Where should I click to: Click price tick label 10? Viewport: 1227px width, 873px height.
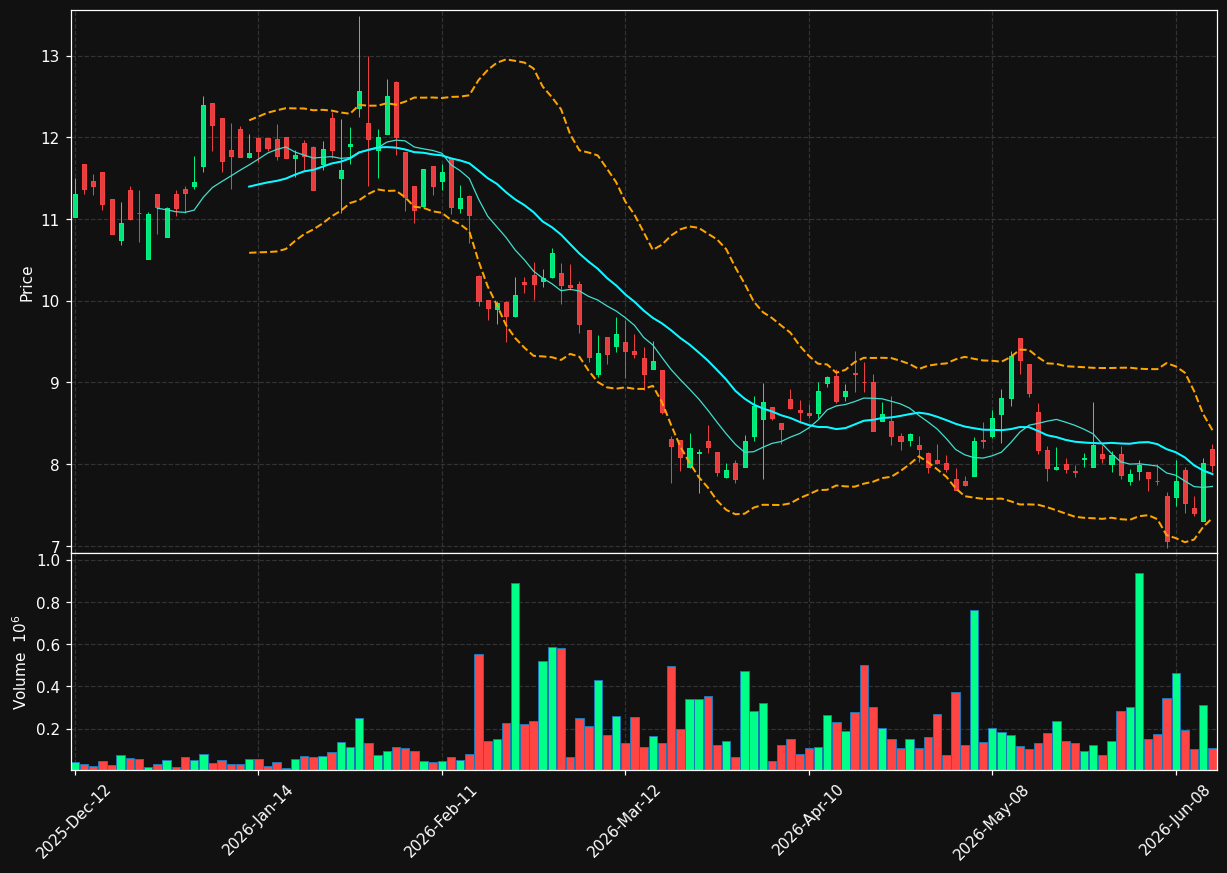click(x=49, y=302)
